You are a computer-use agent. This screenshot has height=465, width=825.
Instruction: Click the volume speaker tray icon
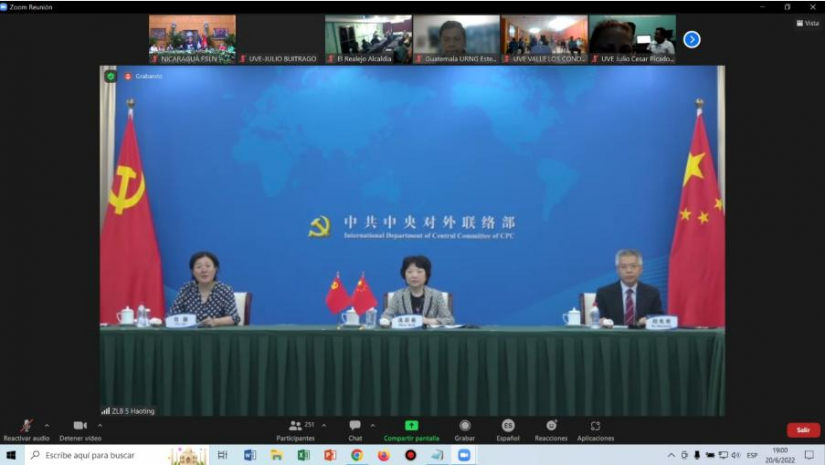pos(736,455)
